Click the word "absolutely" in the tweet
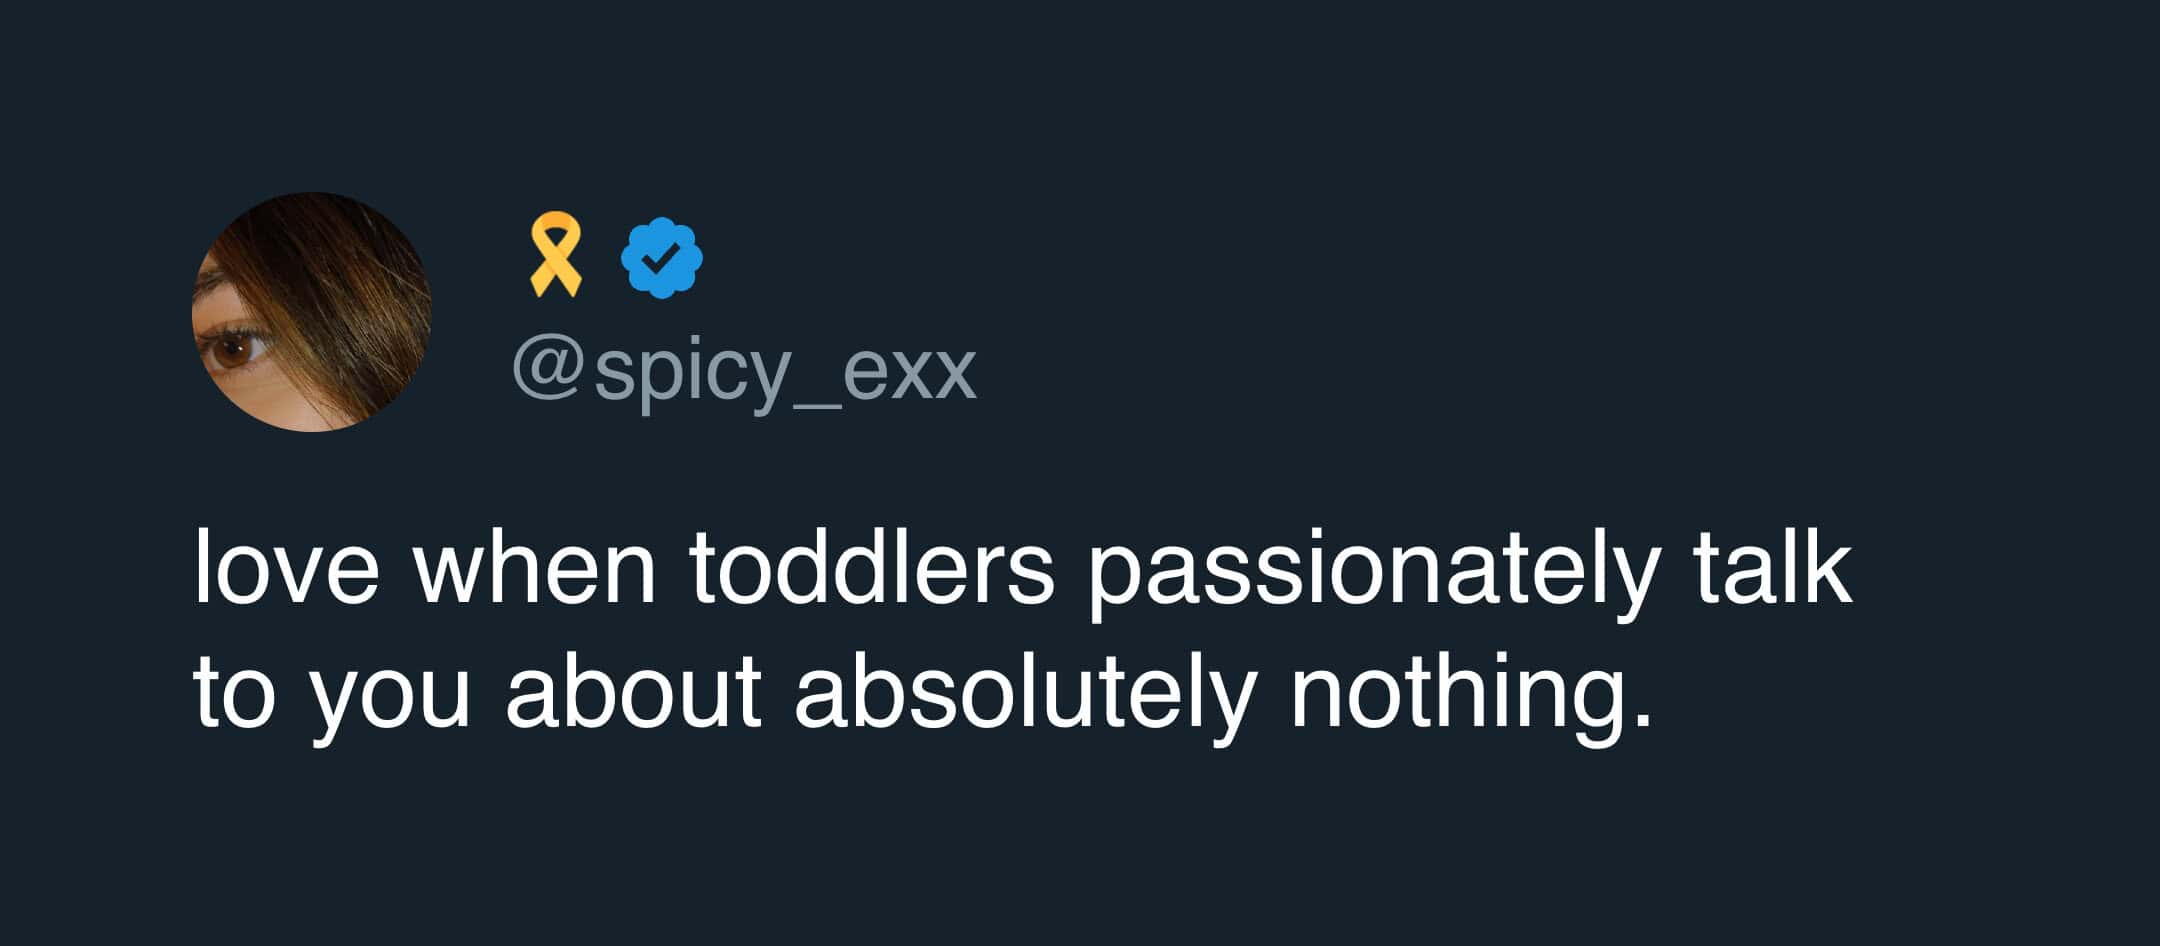2160x946 pixels. click(1024, 693)
